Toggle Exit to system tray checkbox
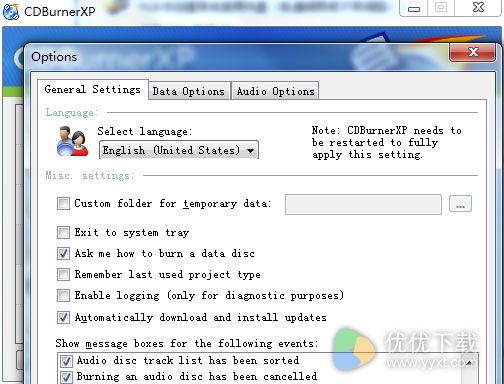Viewport: 504px width, 384px height. coord(63,232)
